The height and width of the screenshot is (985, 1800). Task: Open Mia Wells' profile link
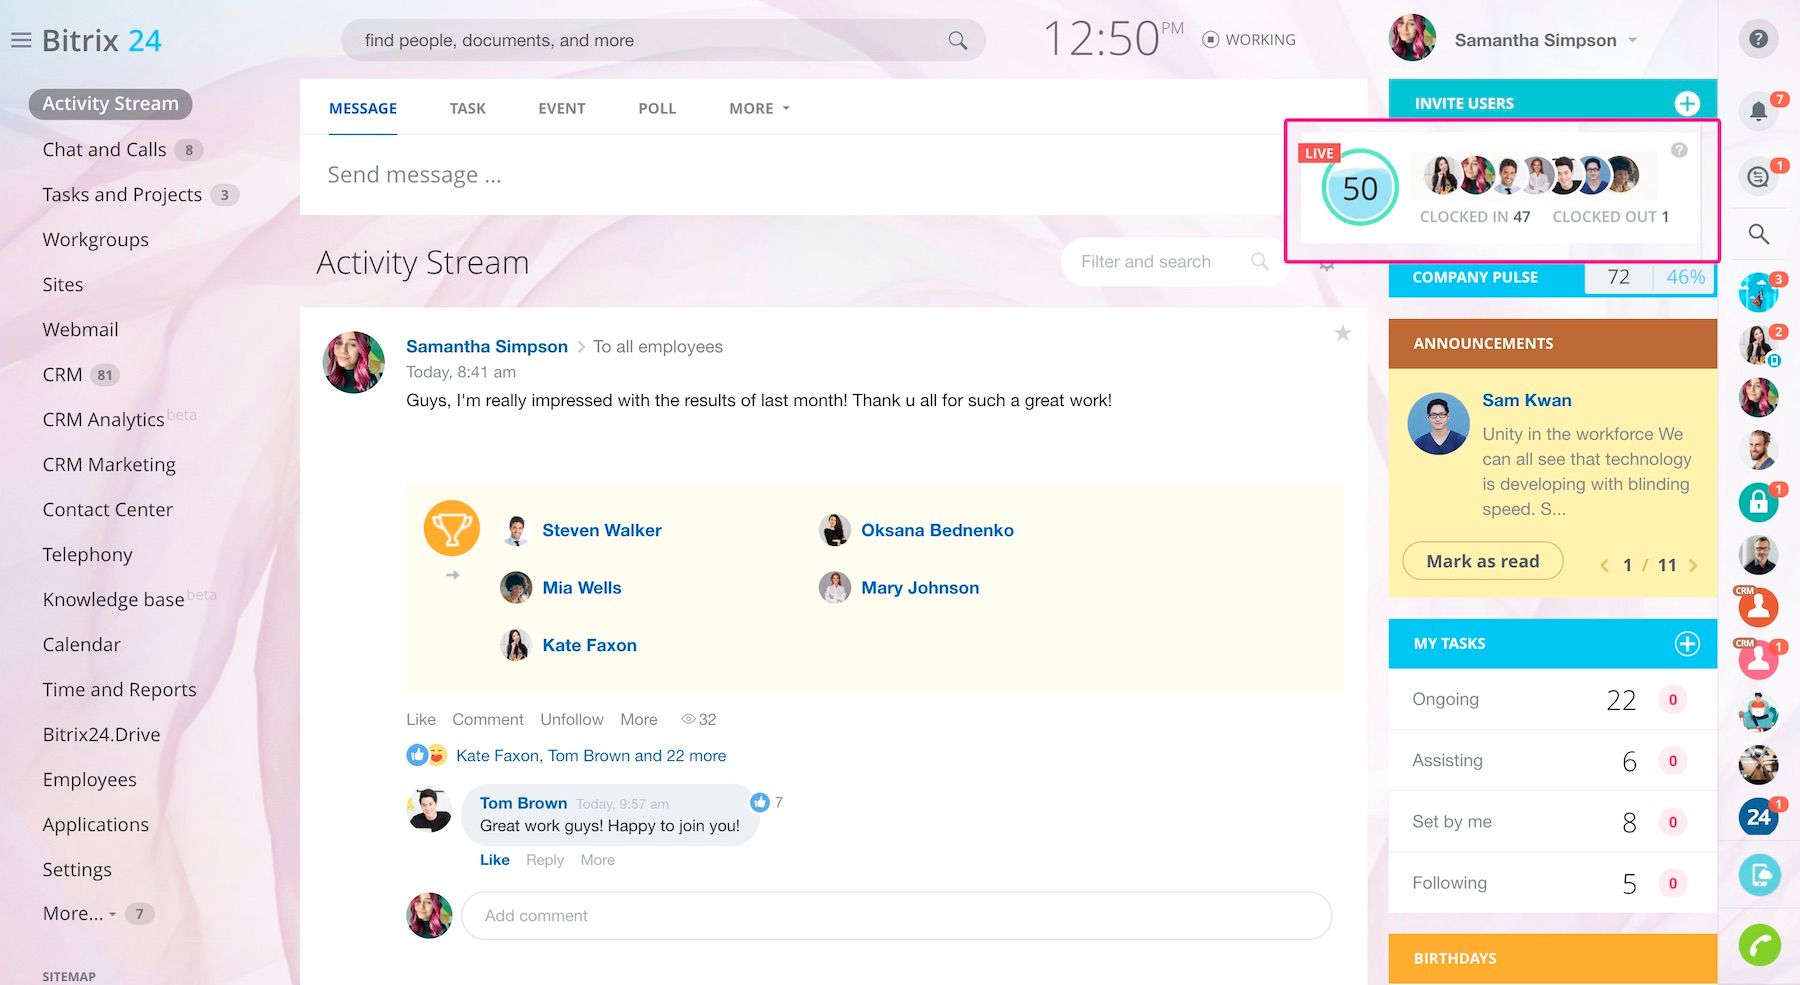point(582,588)
